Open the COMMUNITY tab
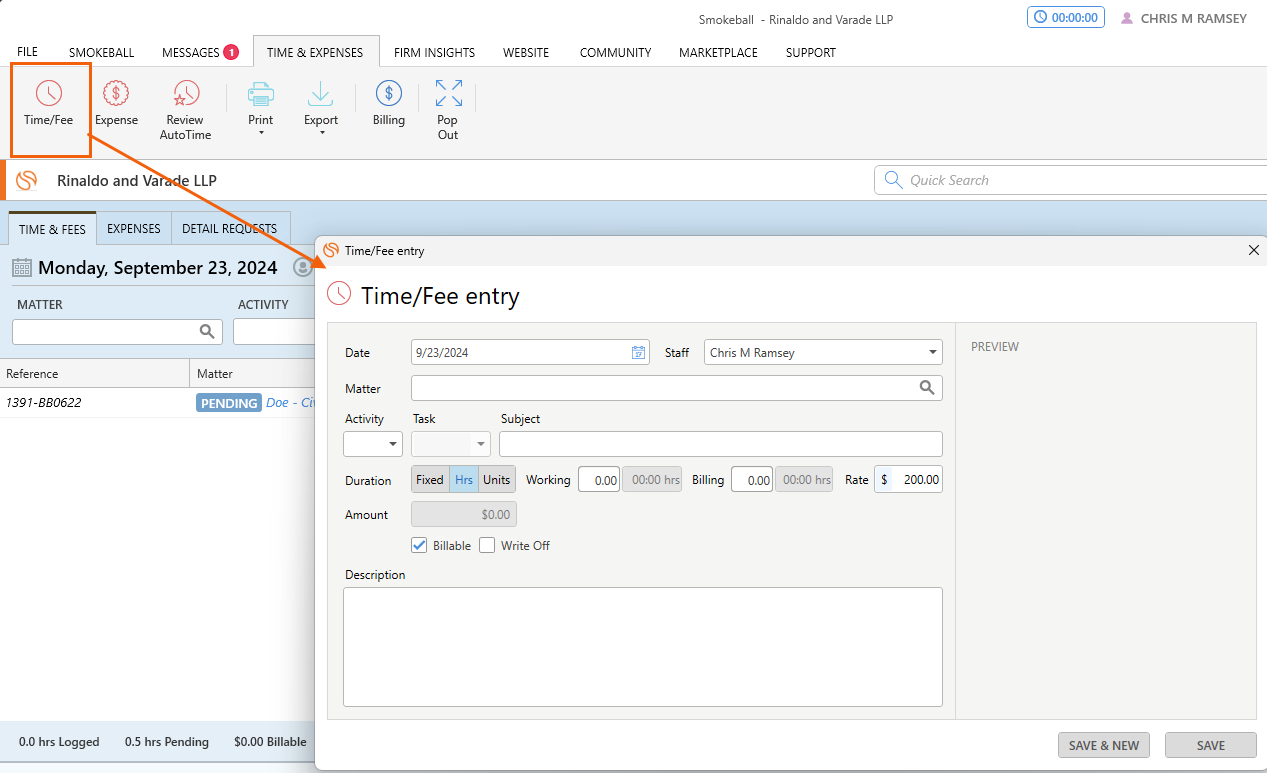The image size is (1267, 773). click(615, 52)
